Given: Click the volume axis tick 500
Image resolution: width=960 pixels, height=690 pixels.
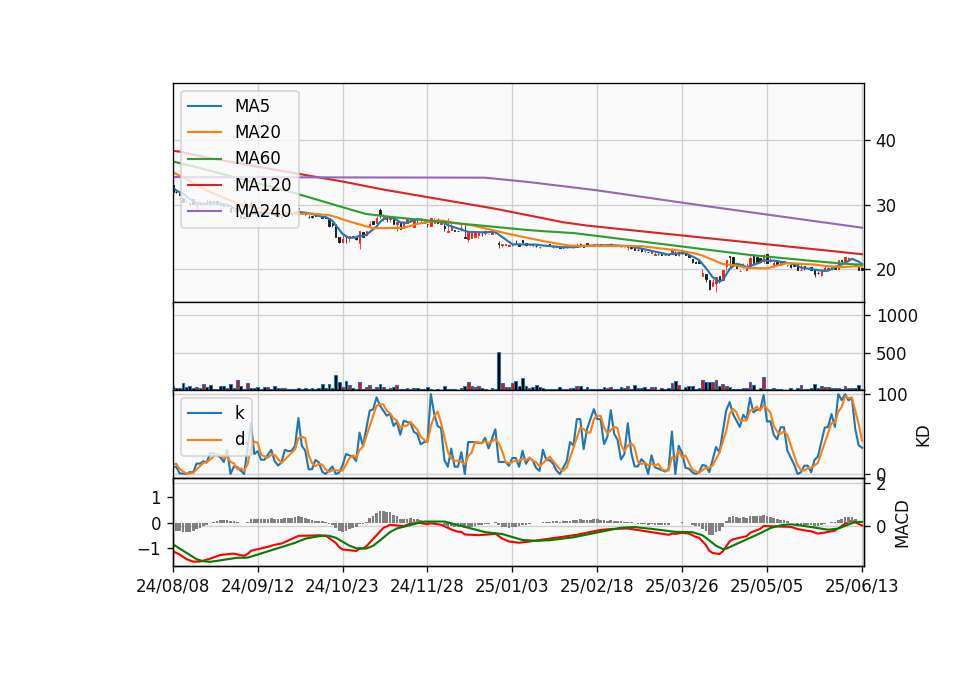Looking at the screenshot, I should pos(891,354).
